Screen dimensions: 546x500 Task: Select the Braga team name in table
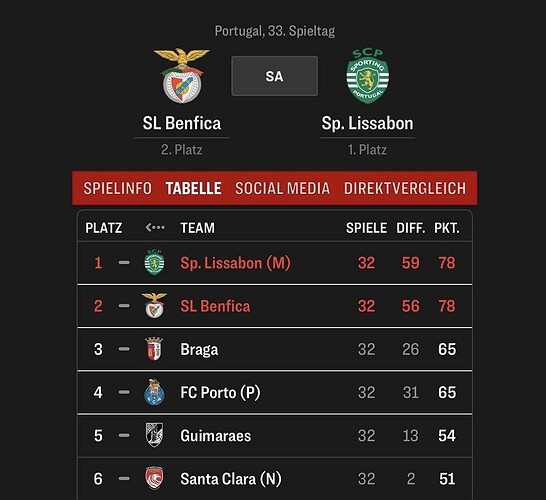(199, 349)
